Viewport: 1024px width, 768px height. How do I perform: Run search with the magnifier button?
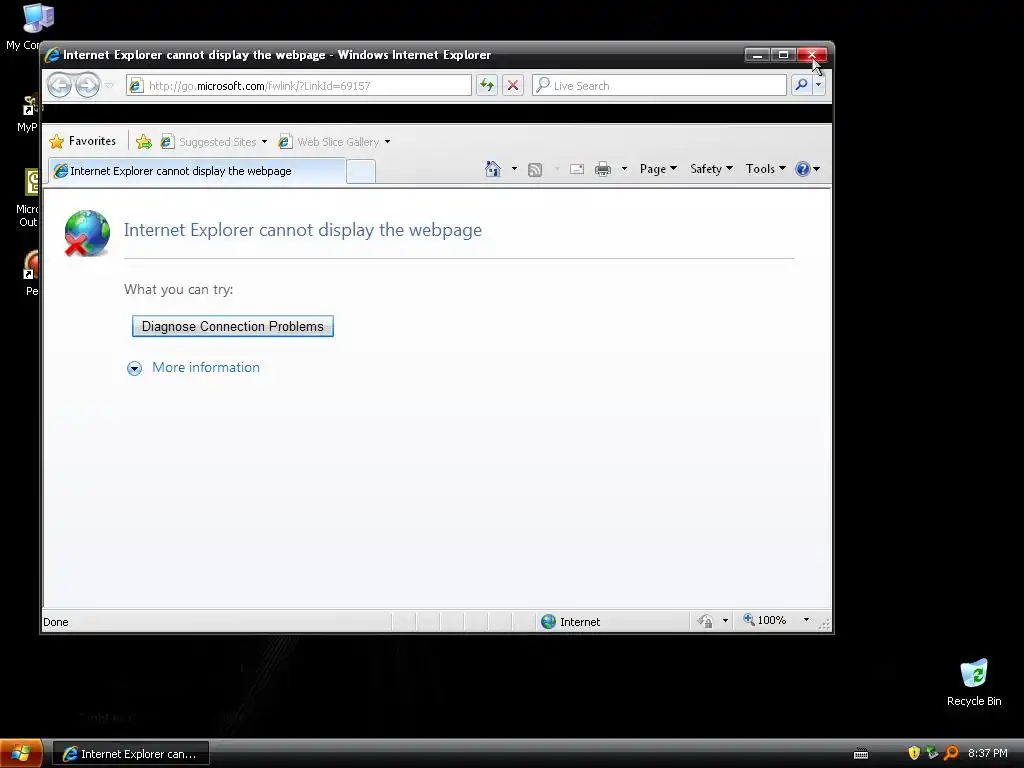[x=801, y=85]
